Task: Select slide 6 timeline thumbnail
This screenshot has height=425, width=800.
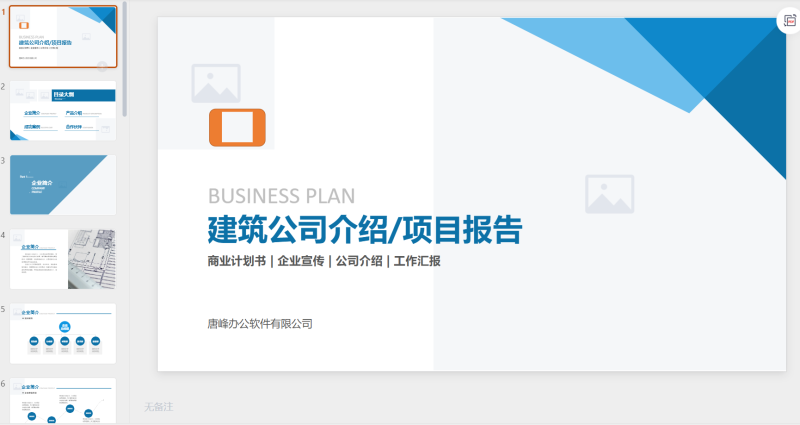Action: point(63,401)
